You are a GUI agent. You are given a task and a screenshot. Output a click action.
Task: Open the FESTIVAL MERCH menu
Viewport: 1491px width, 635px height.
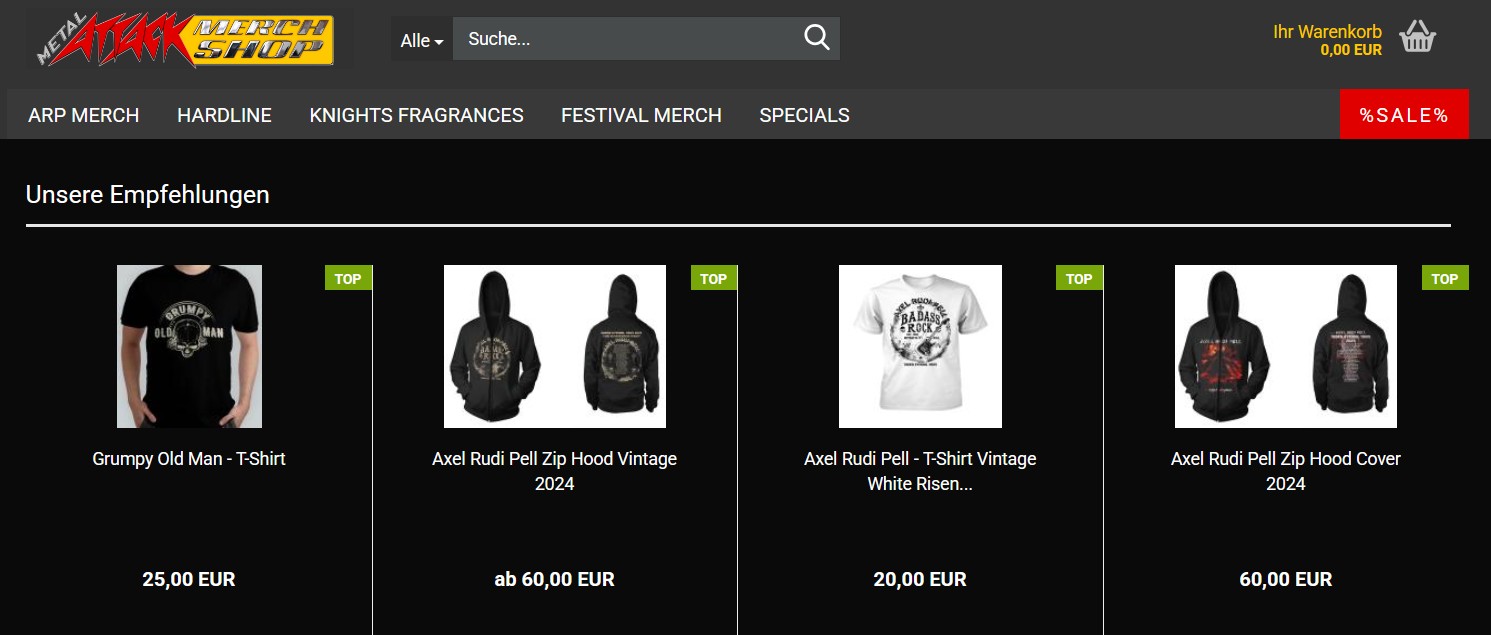pos(641,115)
